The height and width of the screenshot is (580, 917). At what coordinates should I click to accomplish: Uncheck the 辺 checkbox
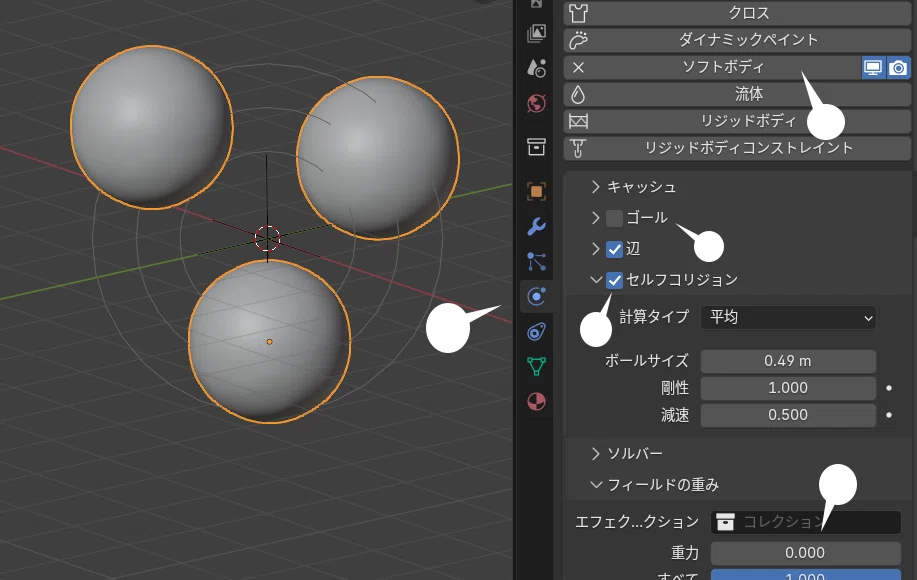(614, 249)
